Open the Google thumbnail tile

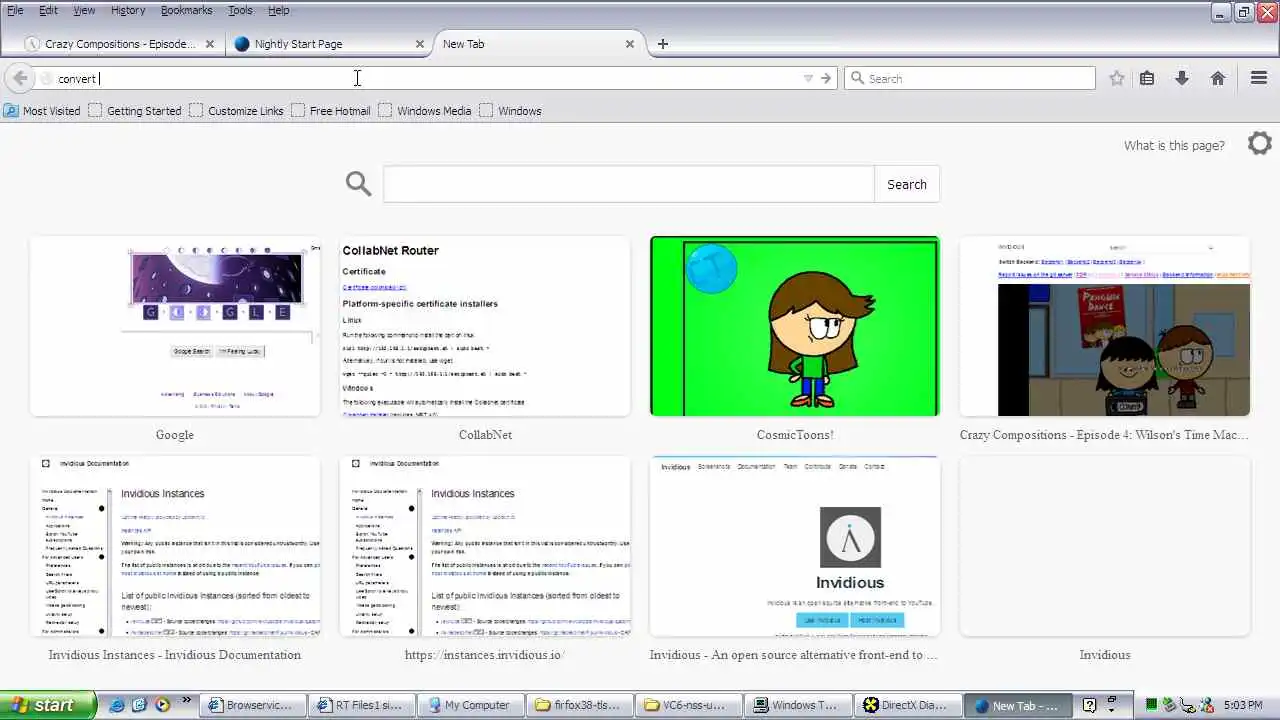coord(175,327)
